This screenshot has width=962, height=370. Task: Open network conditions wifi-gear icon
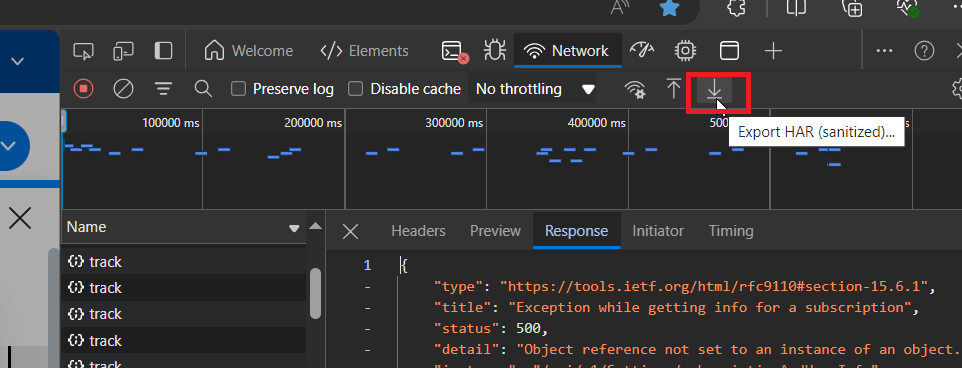[635, 90]
